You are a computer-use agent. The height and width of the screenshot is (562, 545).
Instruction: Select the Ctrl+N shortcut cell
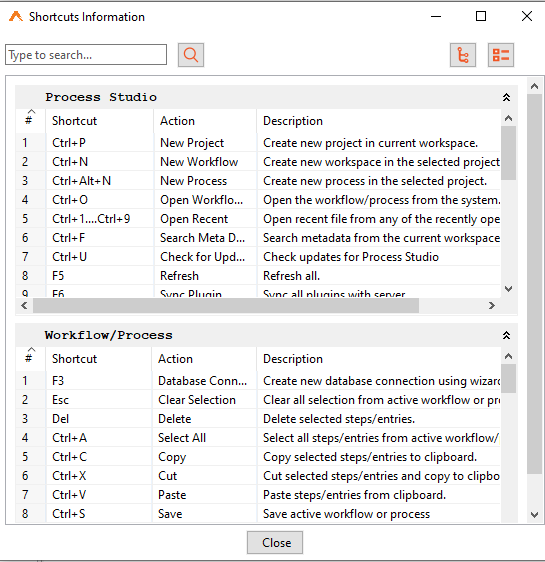99,162
